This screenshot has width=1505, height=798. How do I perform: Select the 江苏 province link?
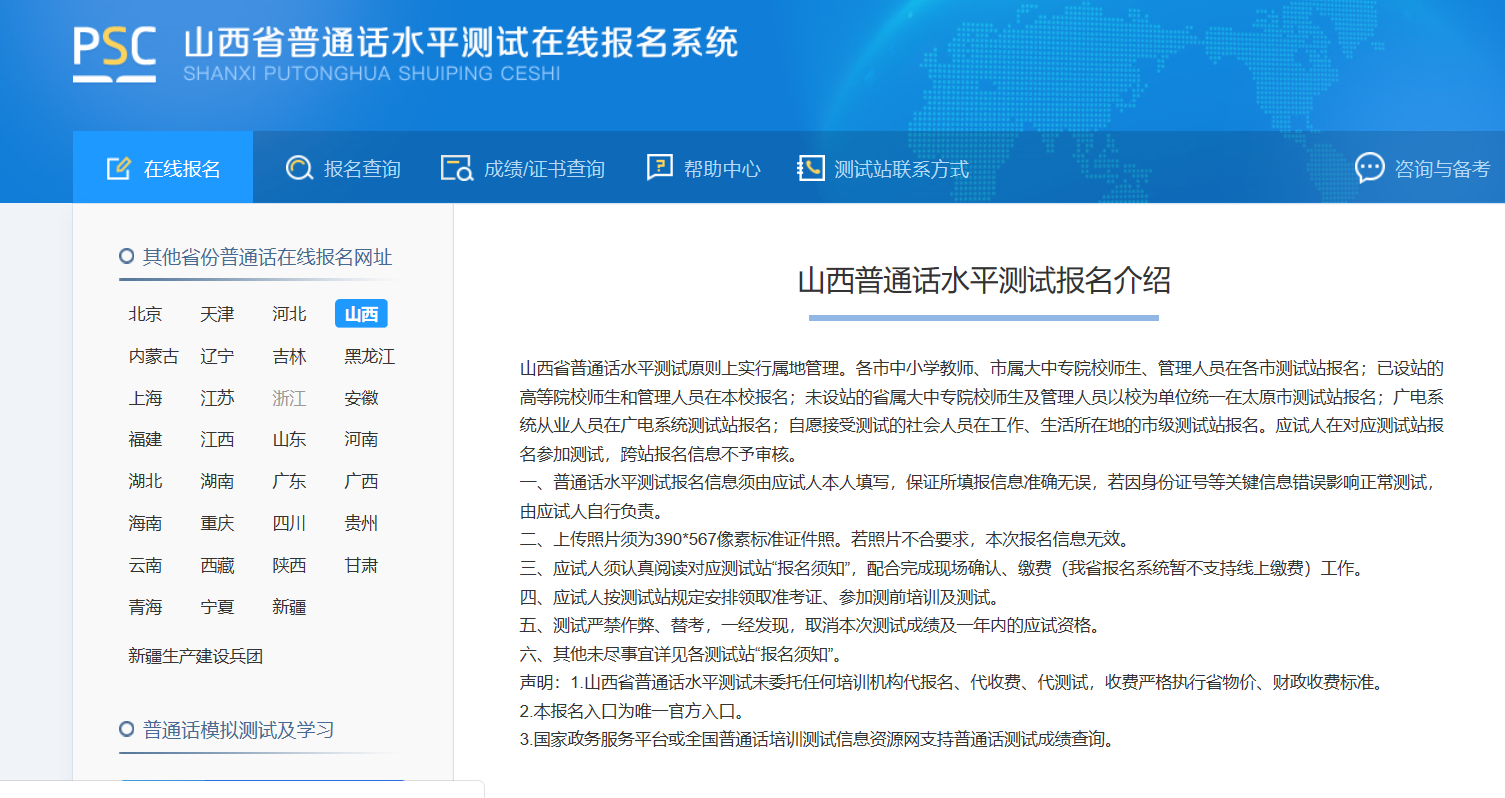[217, 398]
